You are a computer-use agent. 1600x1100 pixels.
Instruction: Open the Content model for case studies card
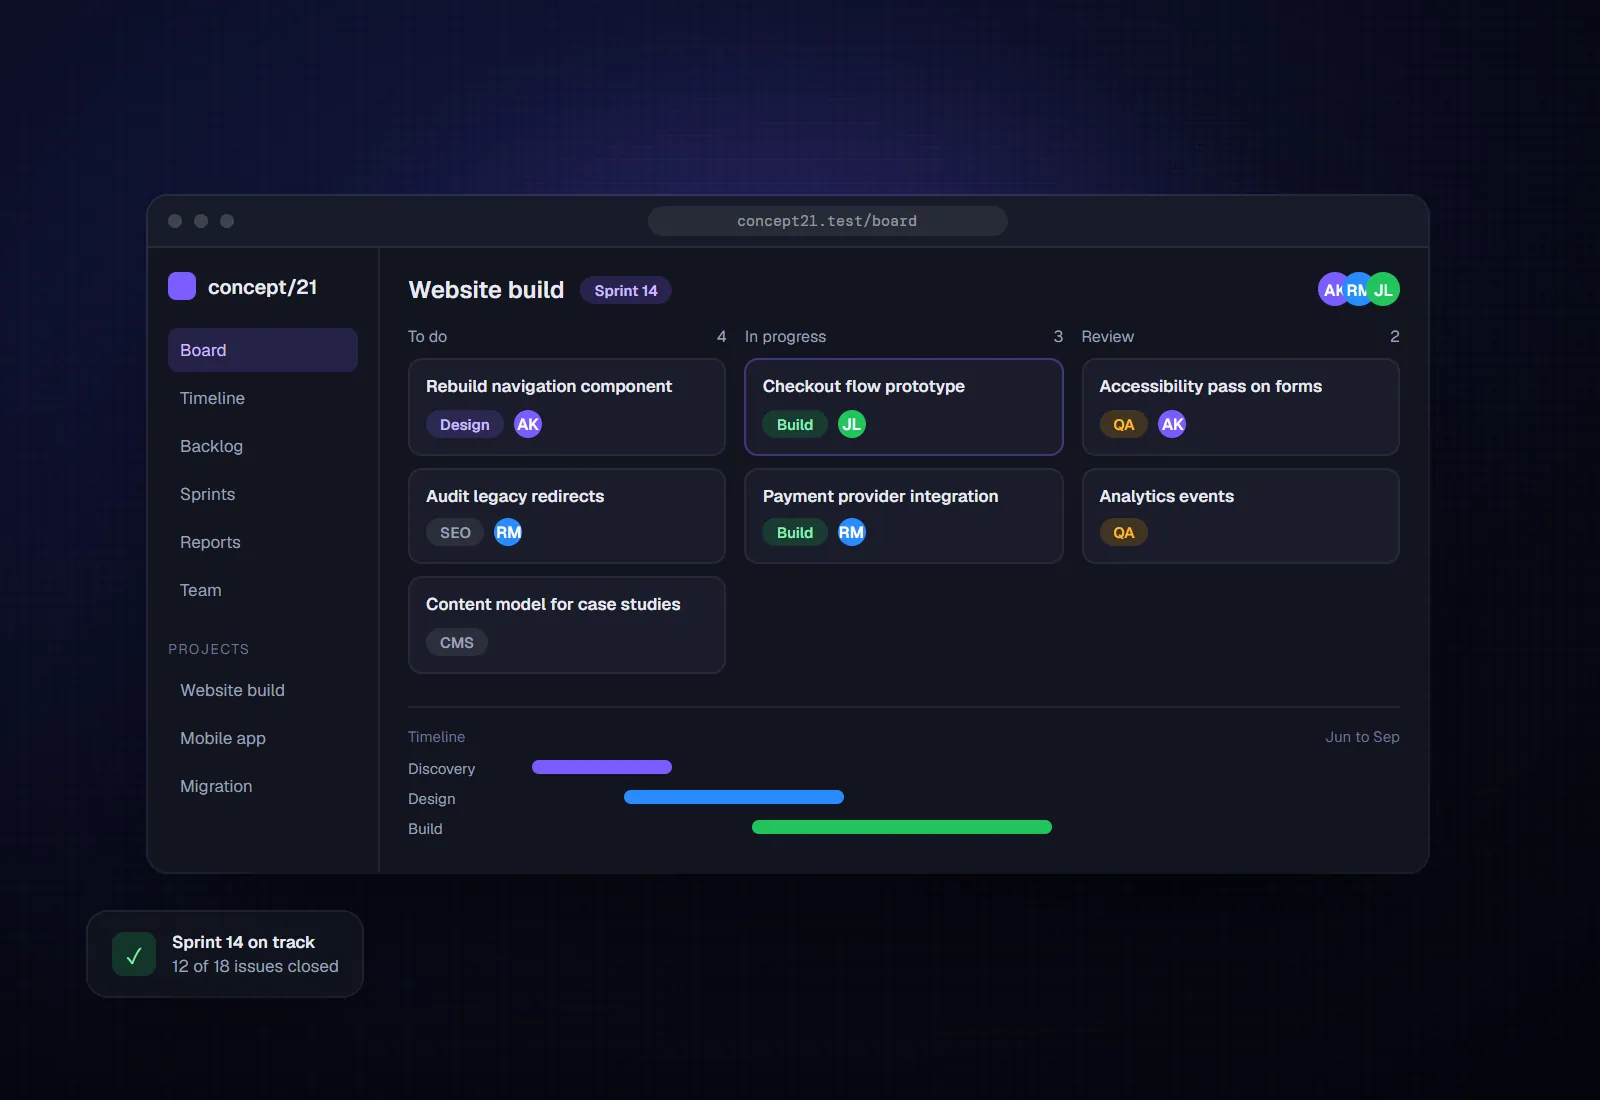coord(567,625)
